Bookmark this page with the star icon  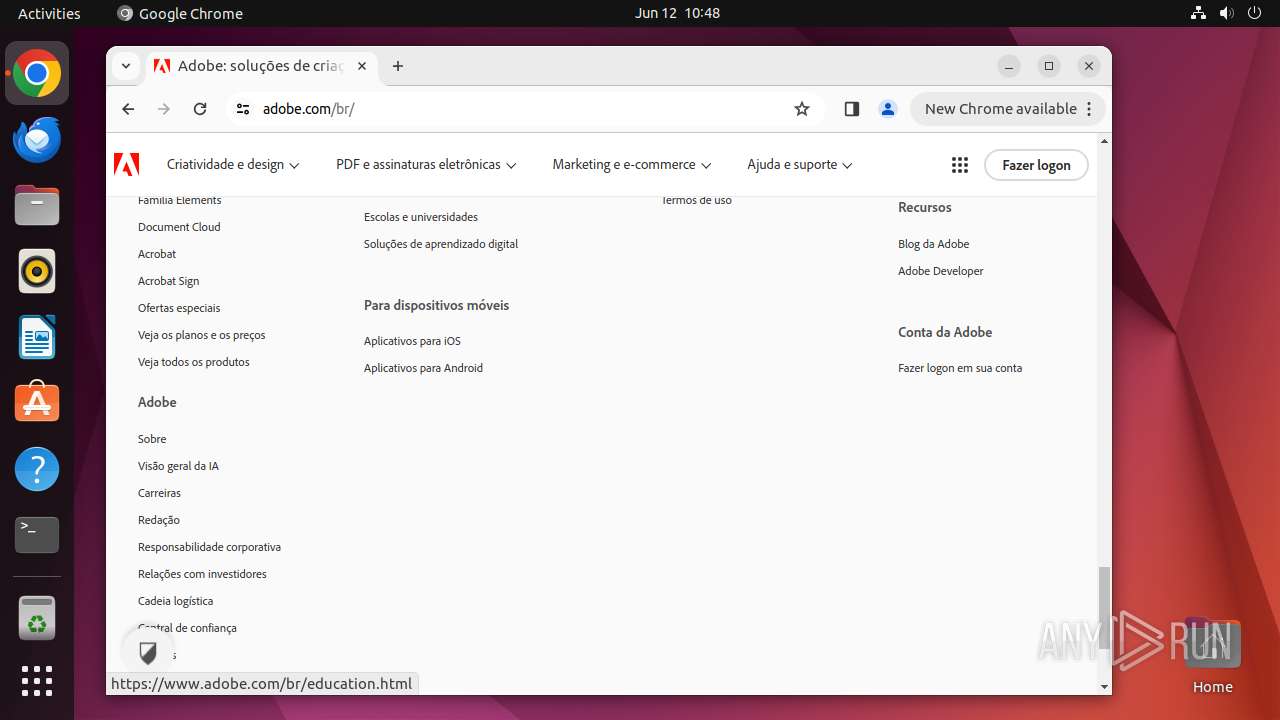[x=802, y=109]
